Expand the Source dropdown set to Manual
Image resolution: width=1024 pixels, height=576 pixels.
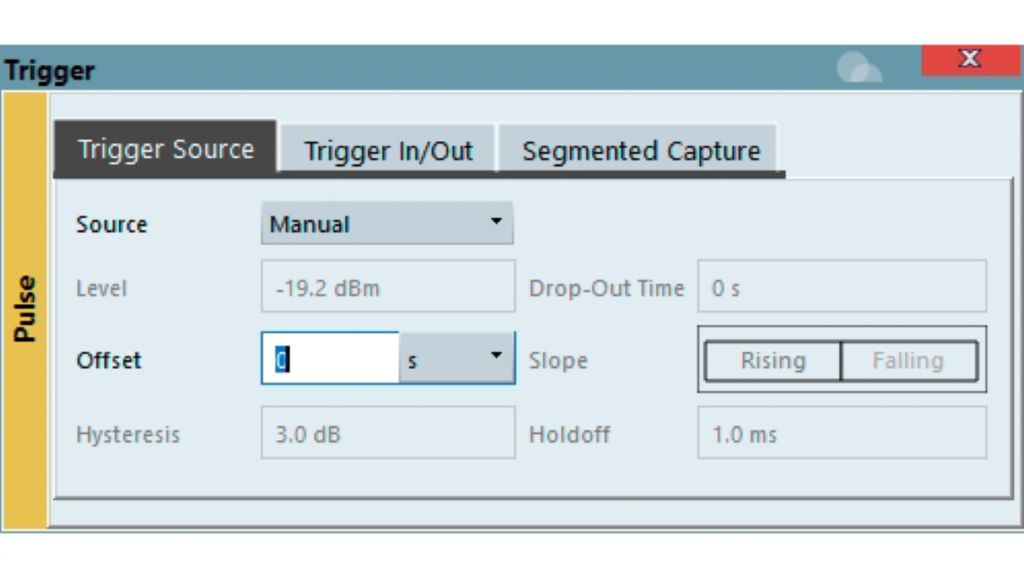coord(387,224)
